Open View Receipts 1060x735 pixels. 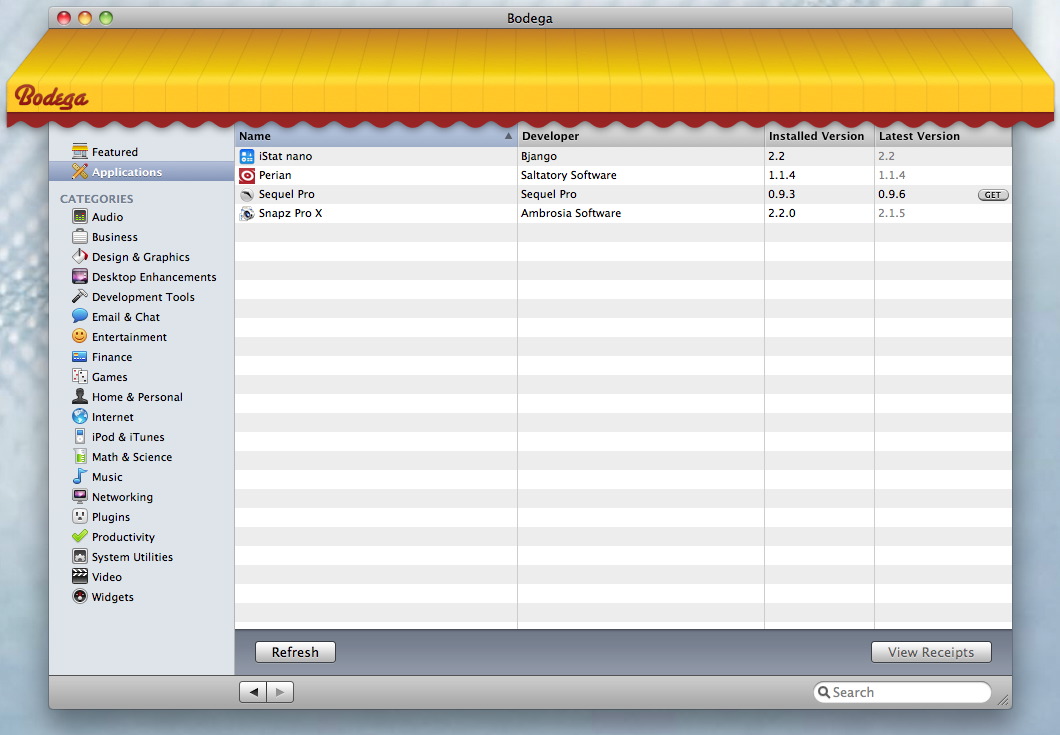pos(931,653)
